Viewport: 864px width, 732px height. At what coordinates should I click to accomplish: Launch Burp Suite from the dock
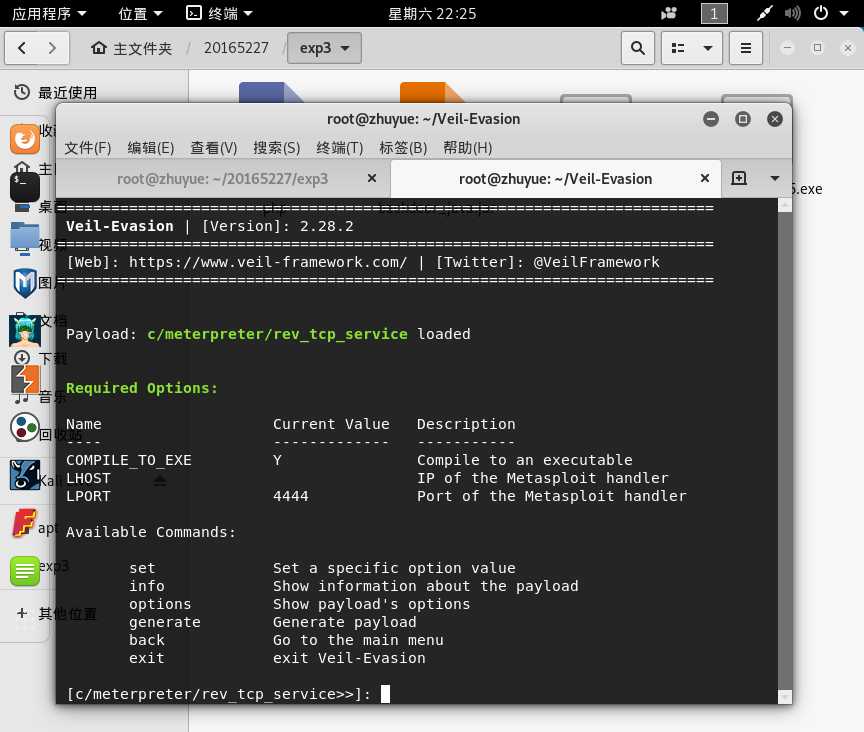tap(25, 379)
